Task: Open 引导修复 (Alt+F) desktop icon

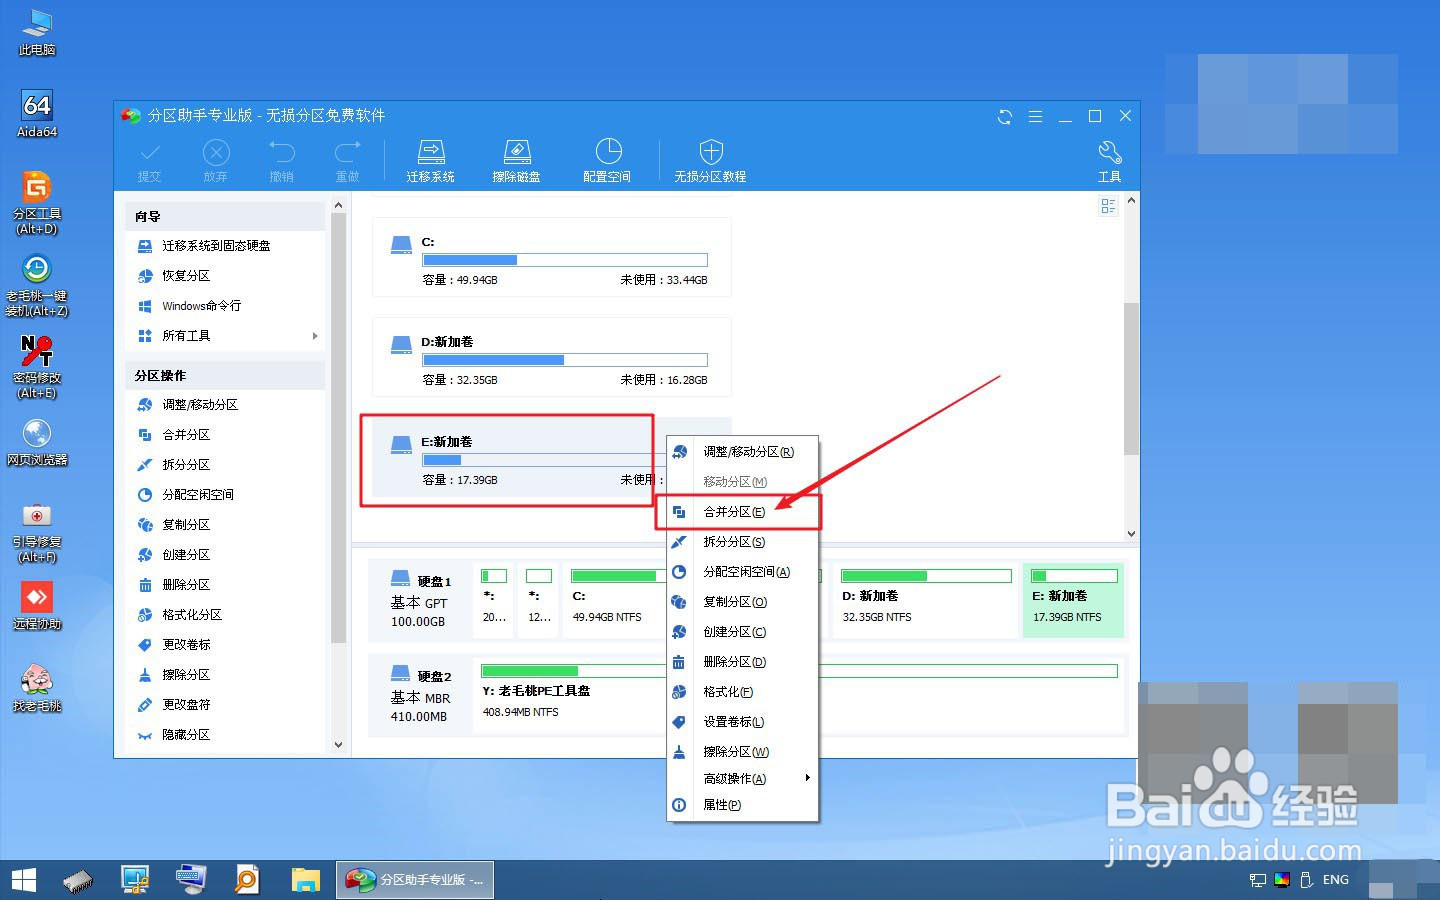Action: coord(37,531)
